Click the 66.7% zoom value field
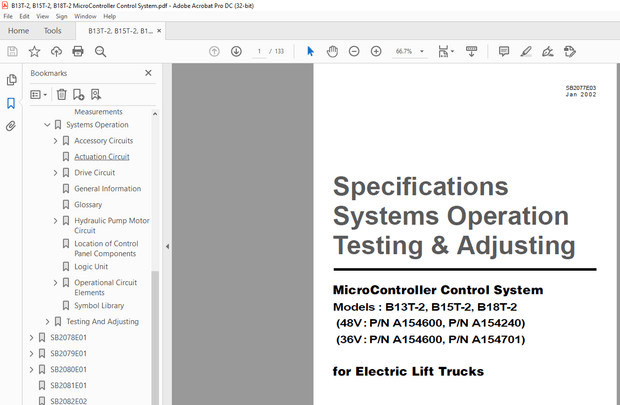The height and width of the screenshot is (405, 620). click(x=404, y=51)
